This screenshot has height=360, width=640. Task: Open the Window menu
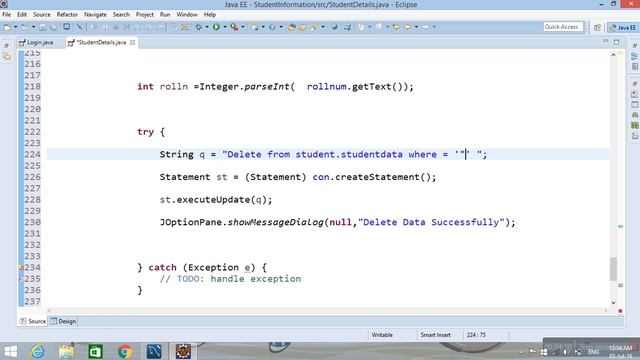[187, 14]
